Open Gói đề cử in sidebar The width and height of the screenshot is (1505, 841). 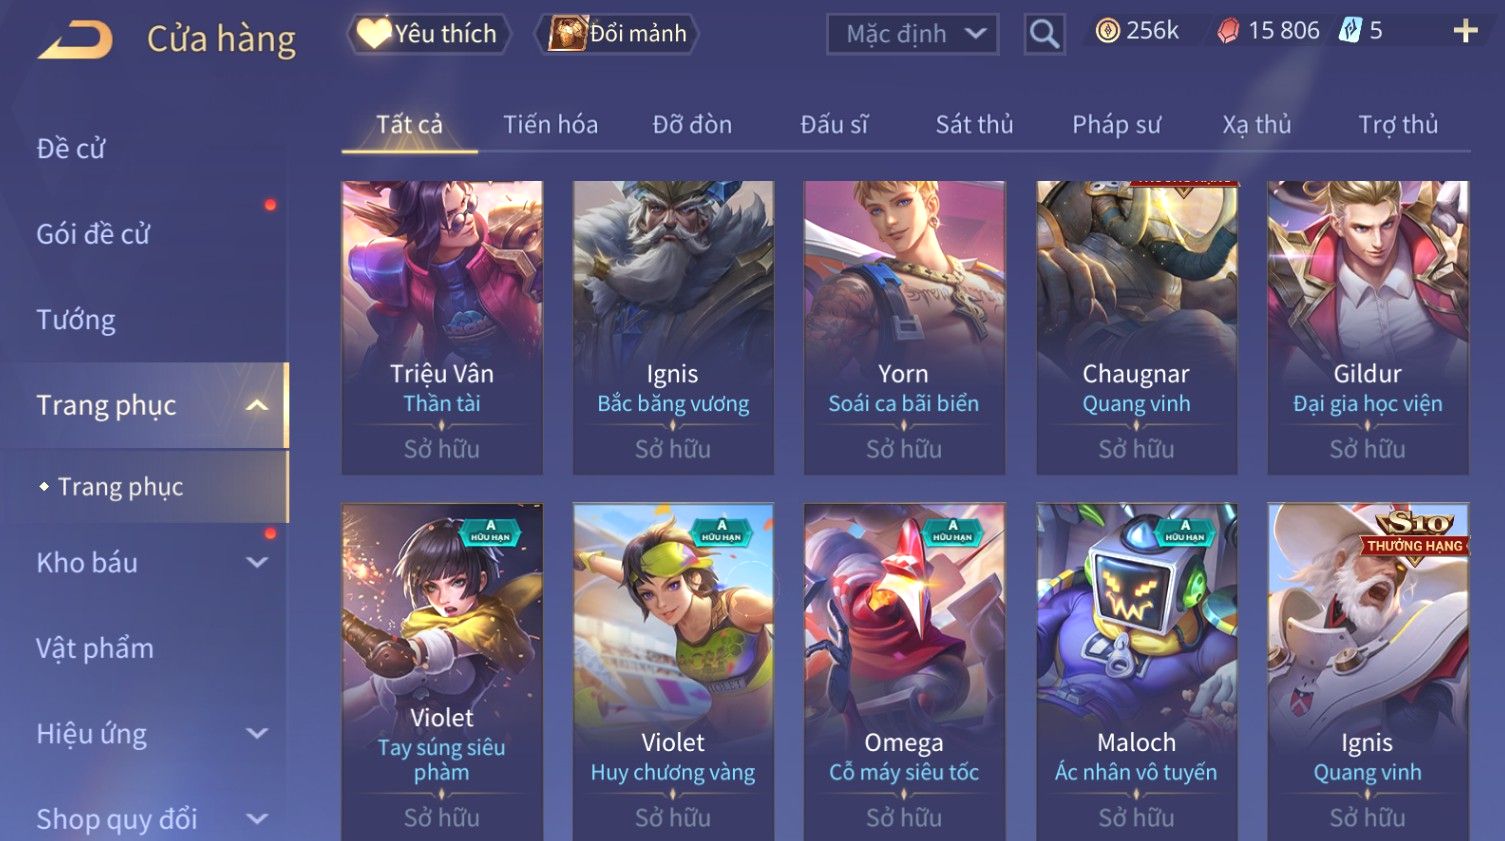[93, 234]
